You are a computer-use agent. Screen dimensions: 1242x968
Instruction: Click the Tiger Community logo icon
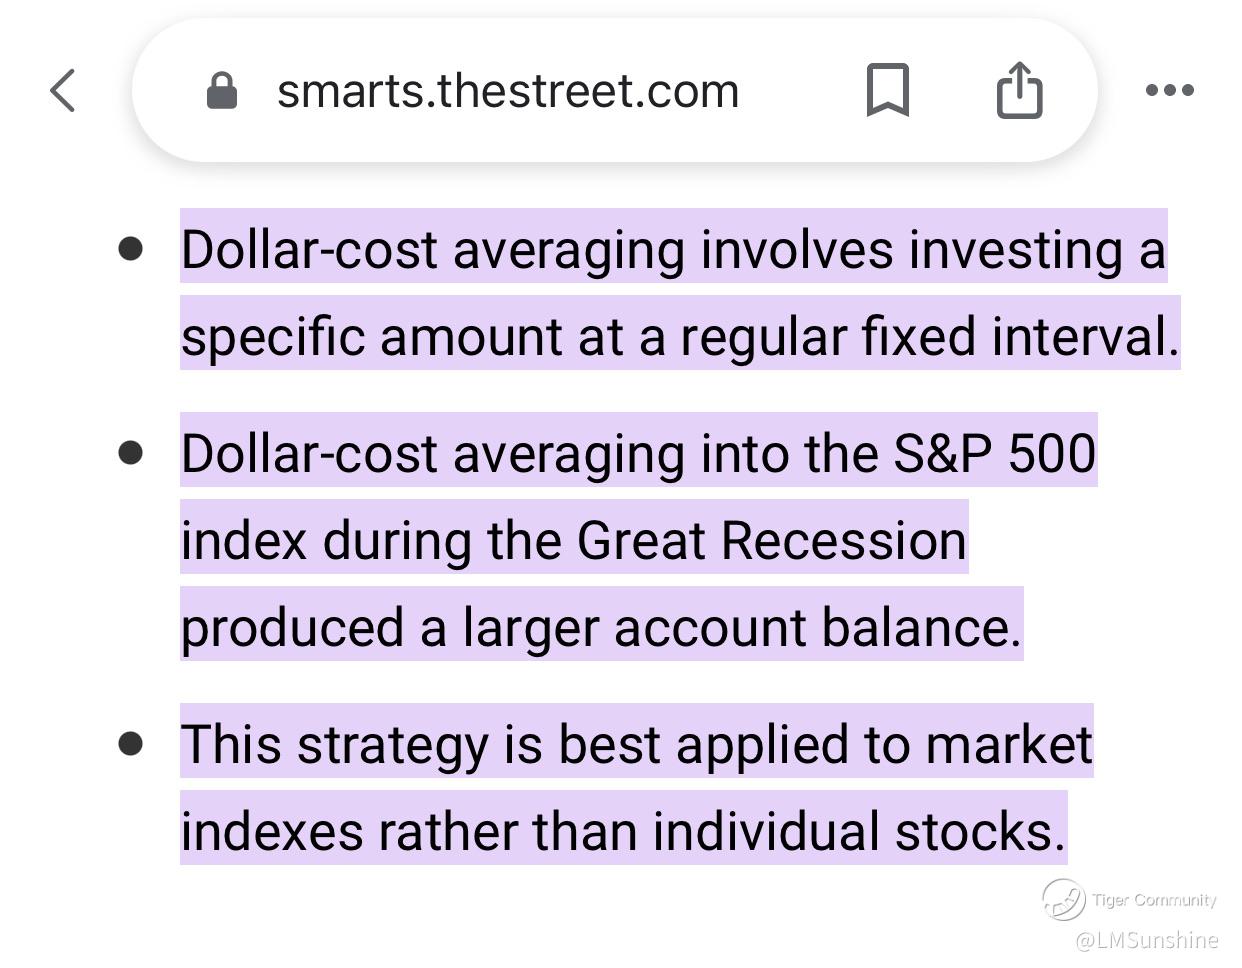coord(1062,899)
